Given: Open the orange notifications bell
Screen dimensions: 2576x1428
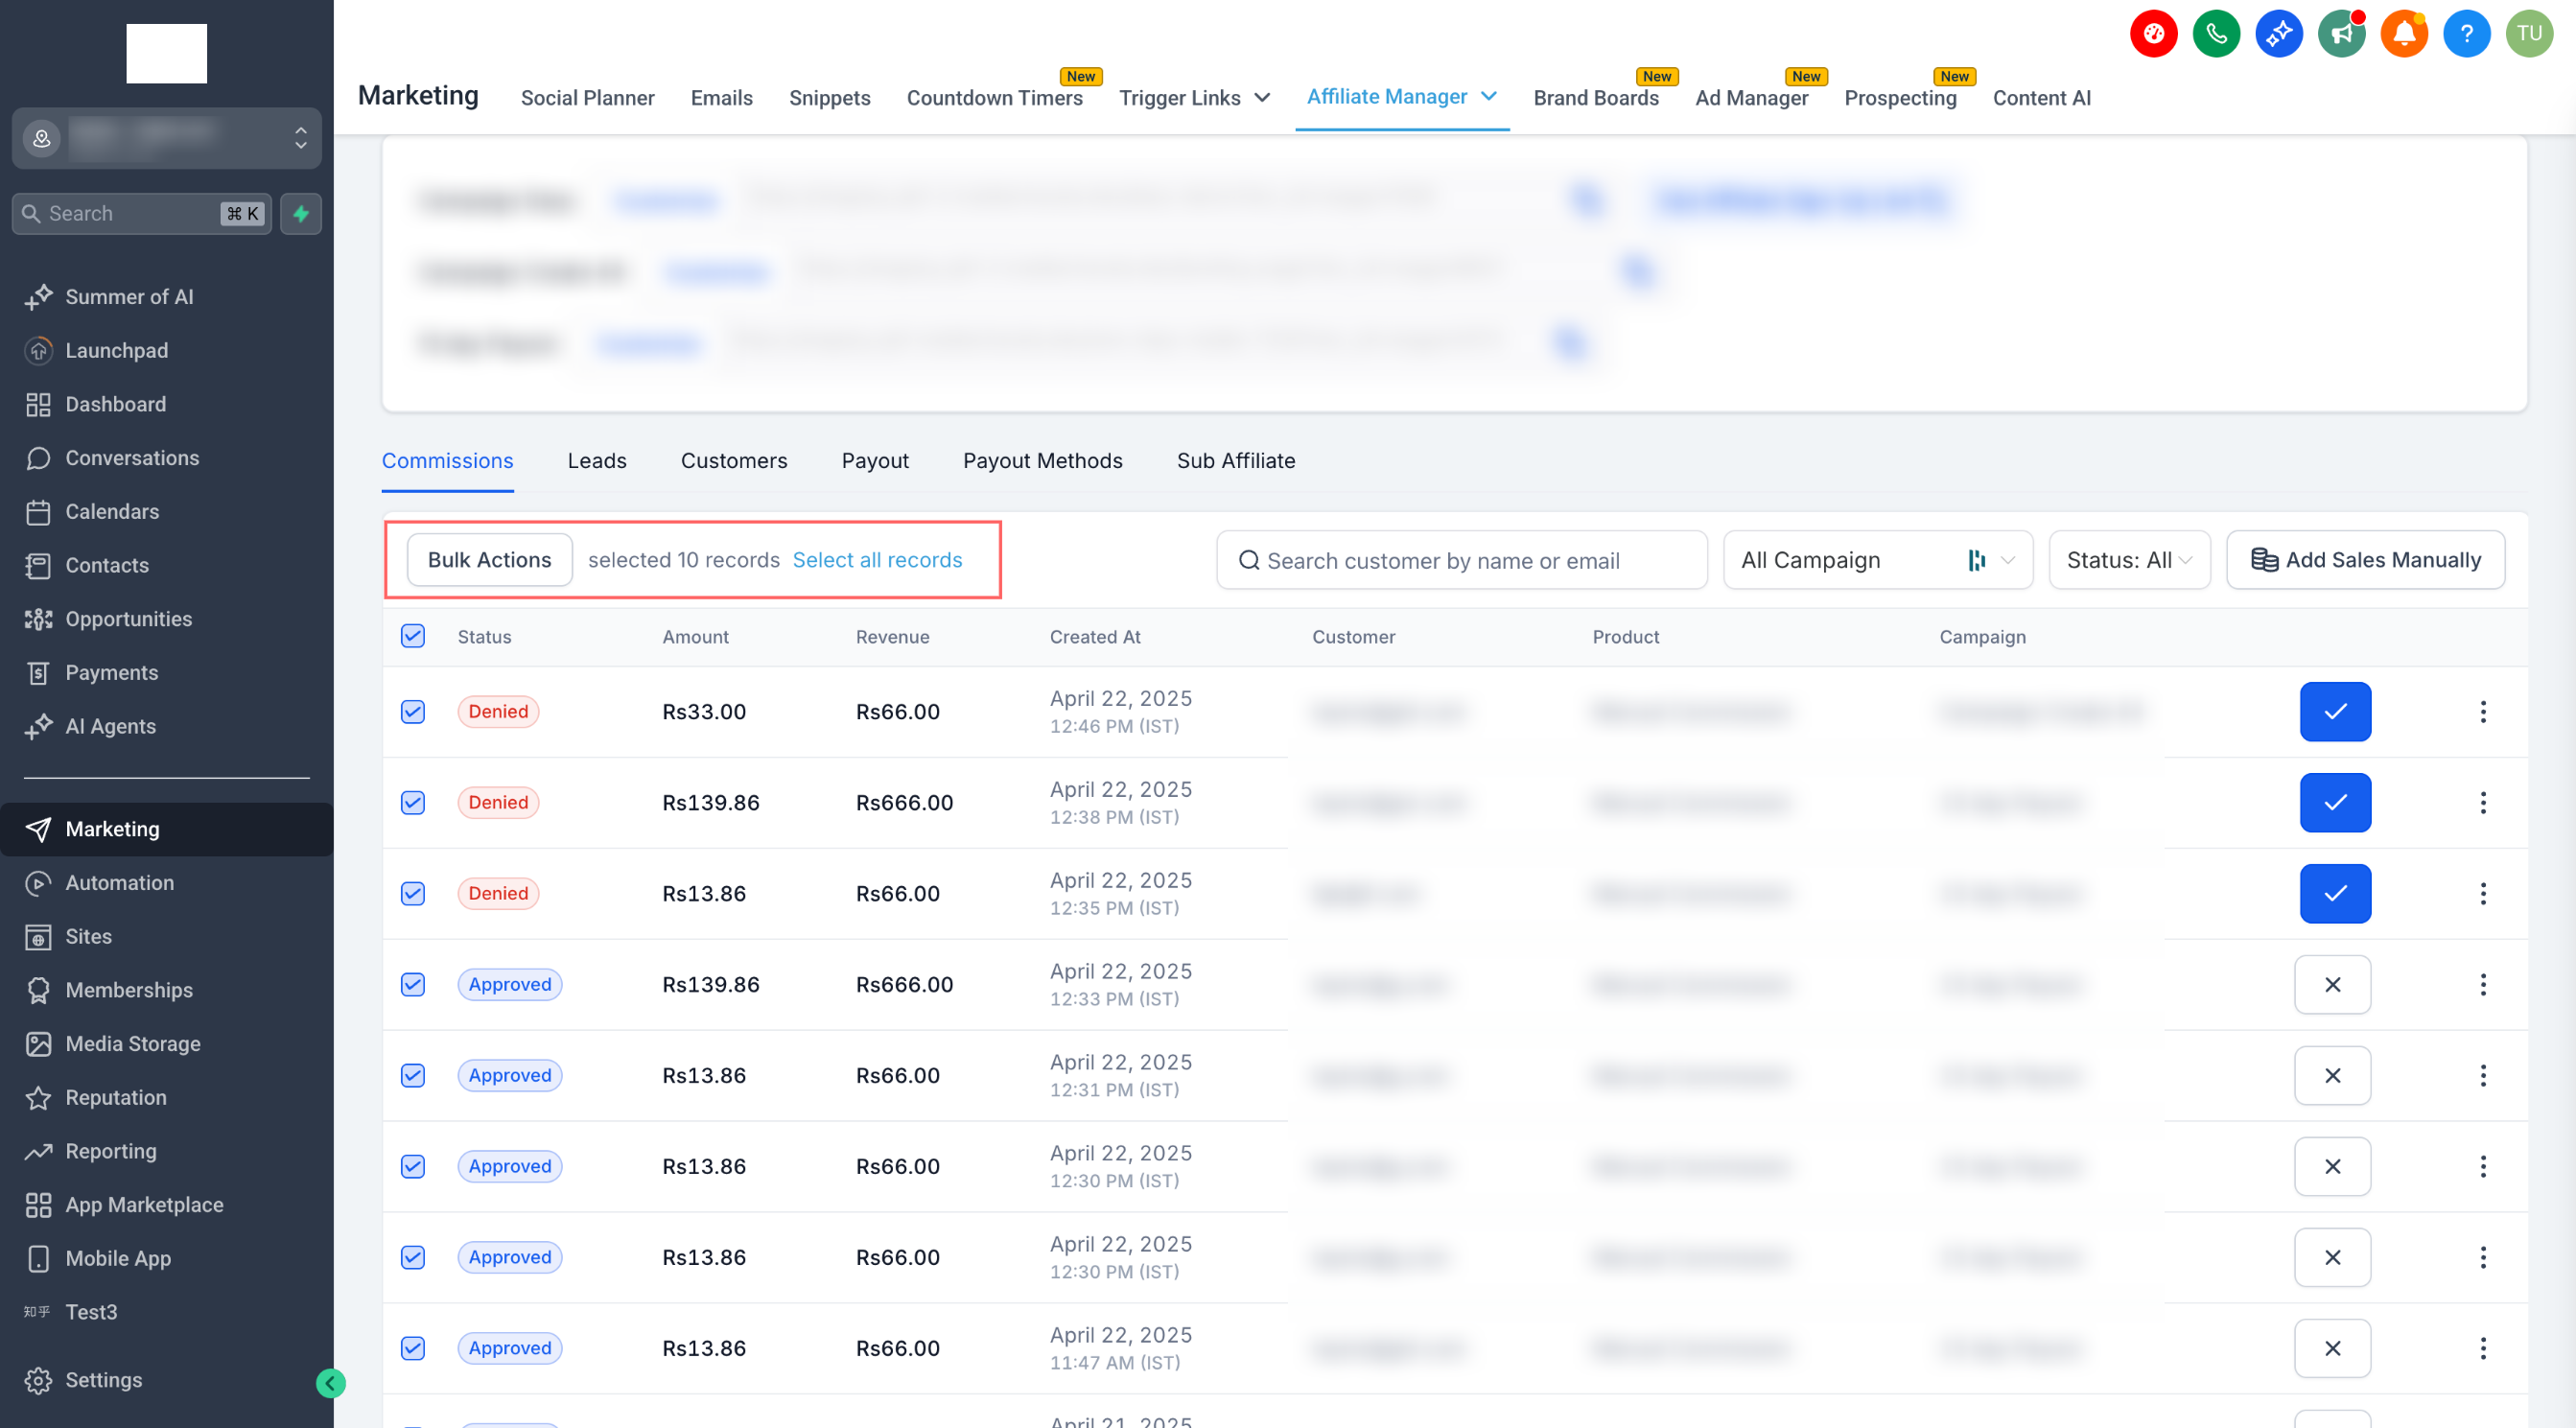Looking at the screenshot, I should [x=2404, y=34].
